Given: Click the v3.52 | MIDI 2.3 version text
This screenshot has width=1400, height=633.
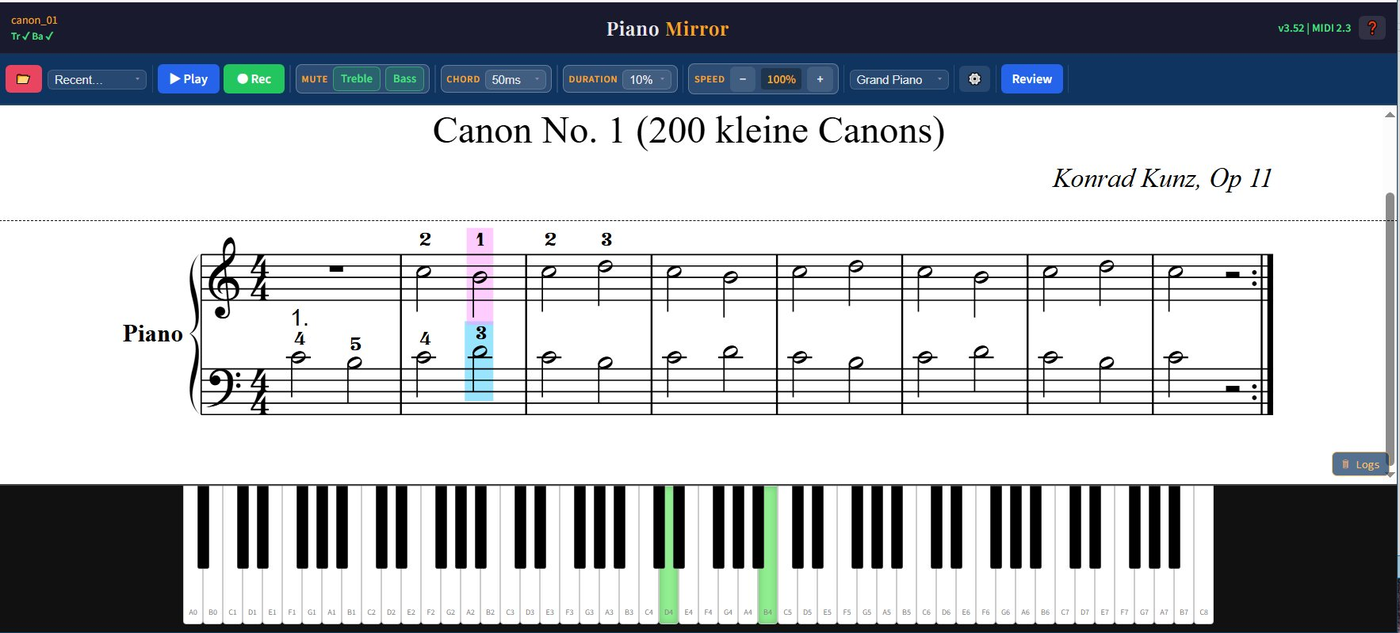Looking at the screenshot, I should point(1314,28).
